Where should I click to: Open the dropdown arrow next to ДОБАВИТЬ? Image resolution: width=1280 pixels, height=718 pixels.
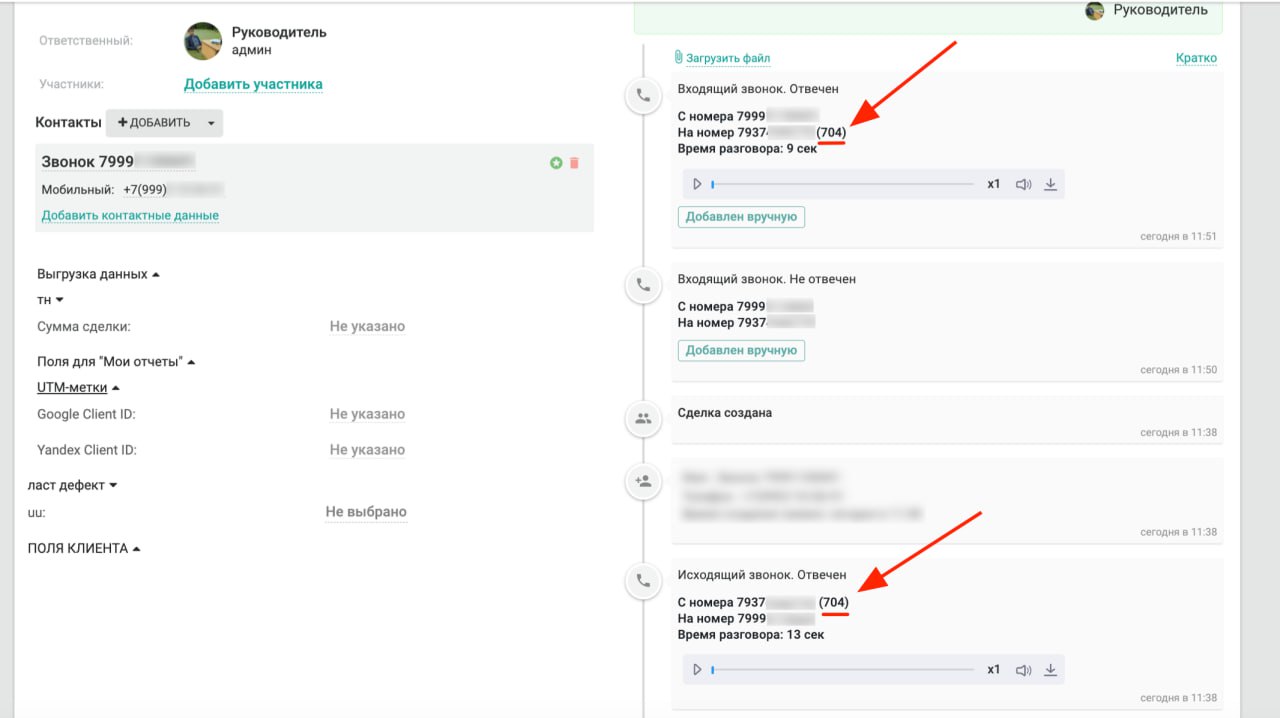click(211, 123)
